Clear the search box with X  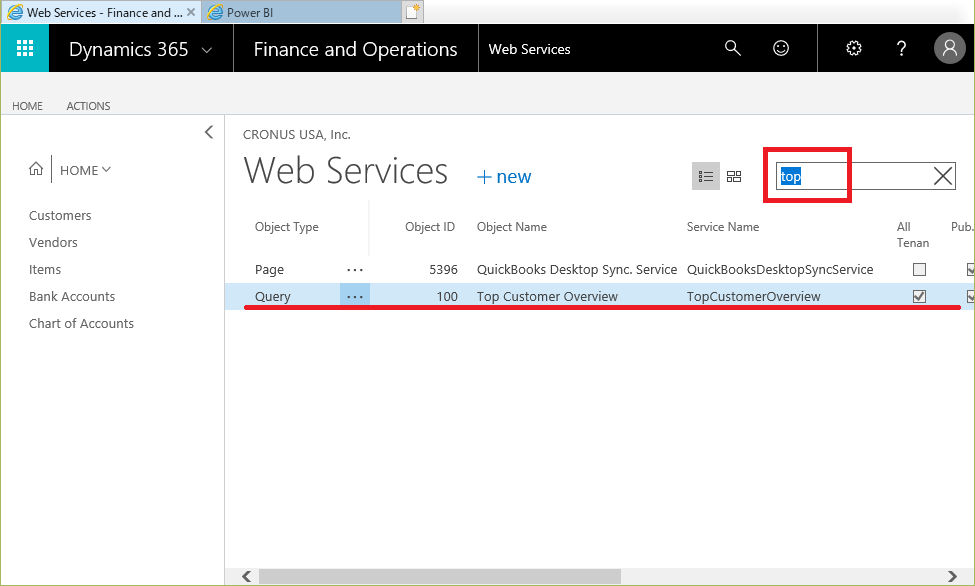tap(943, 176)
